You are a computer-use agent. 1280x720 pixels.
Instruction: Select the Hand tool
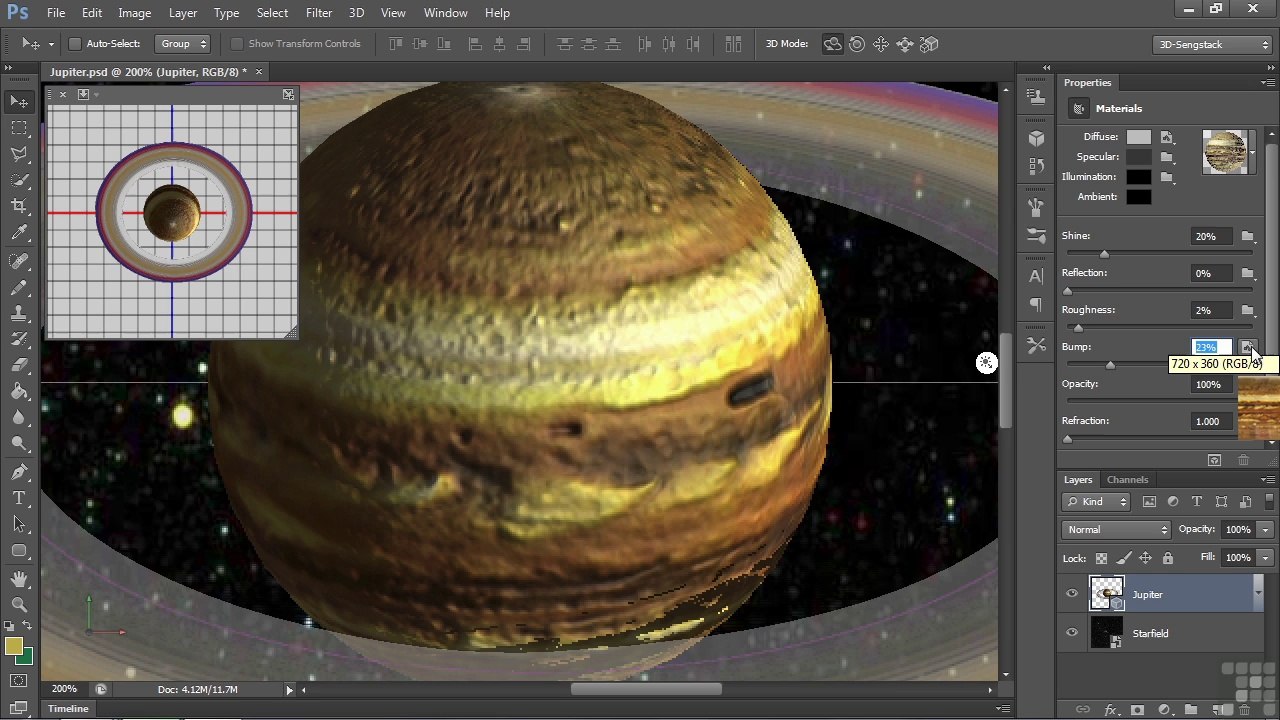pyautogui.click(x=19, y=578)
